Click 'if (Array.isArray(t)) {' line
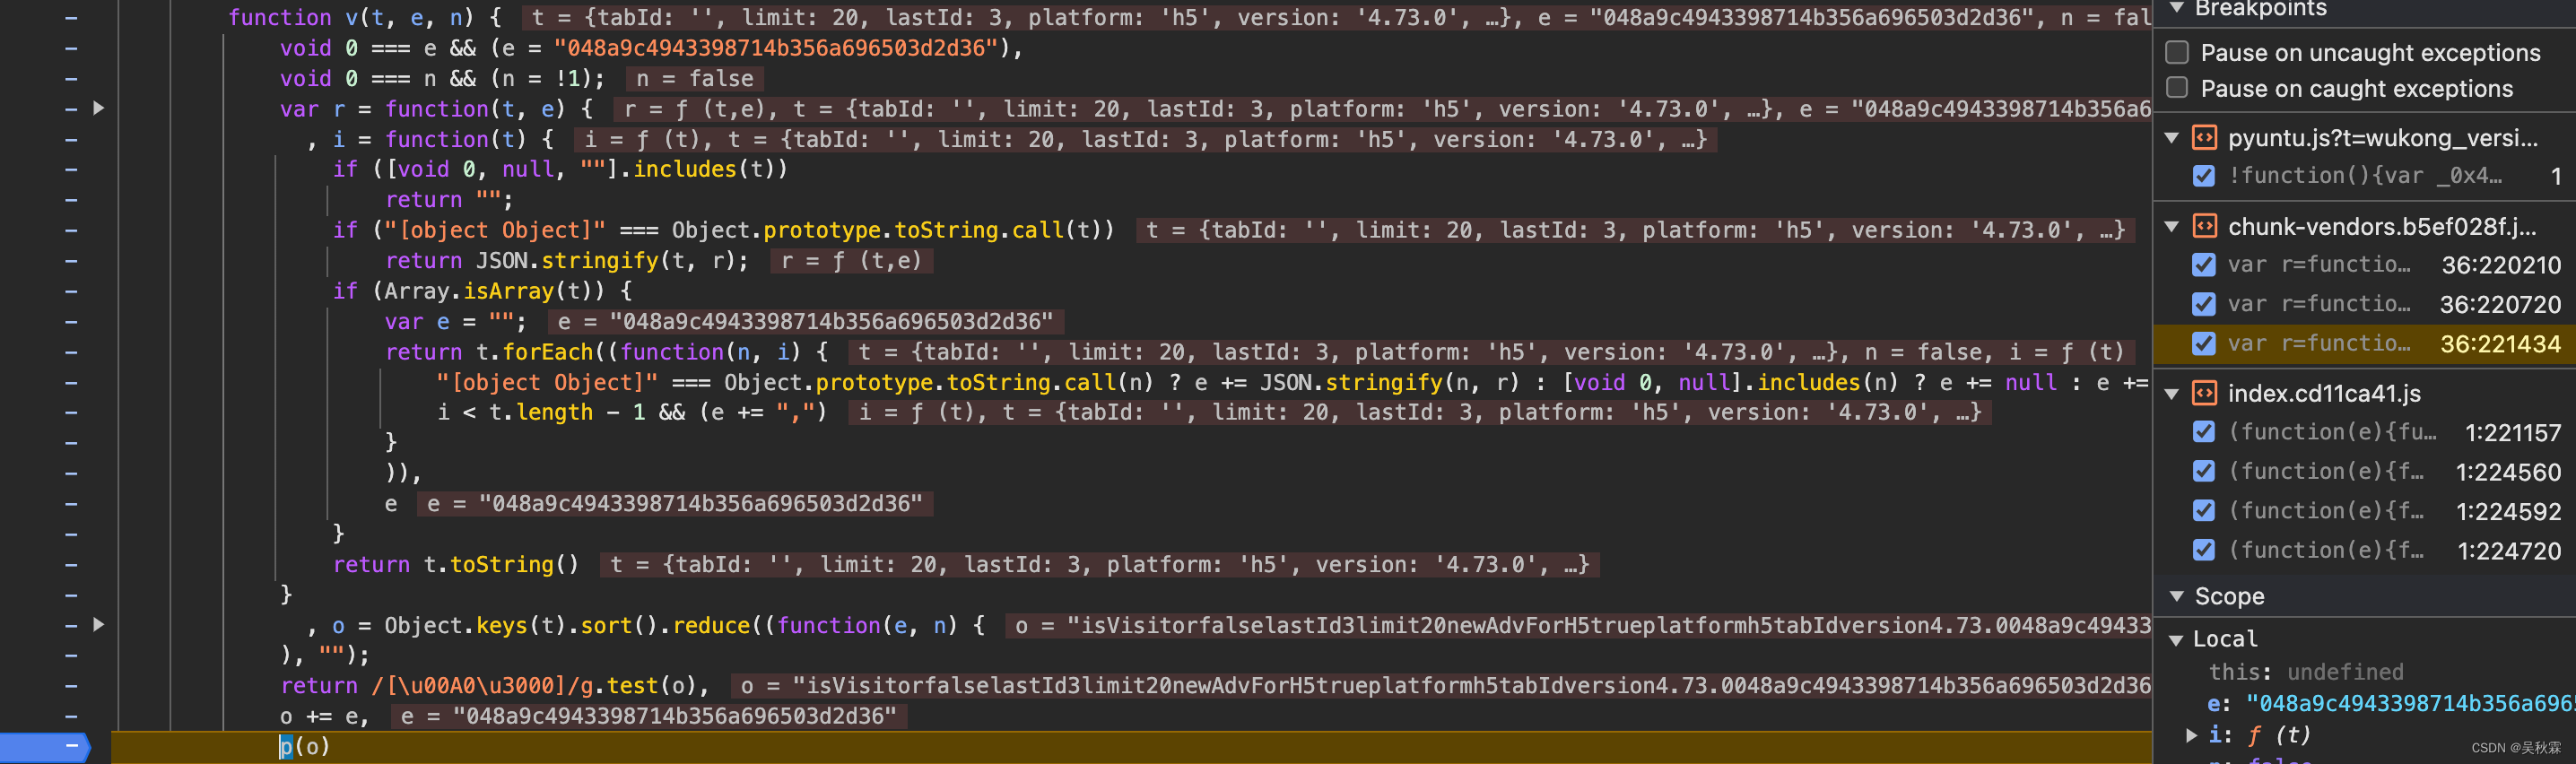Image resolution: width=2576 pixels, height=764 pixels. 483,291
